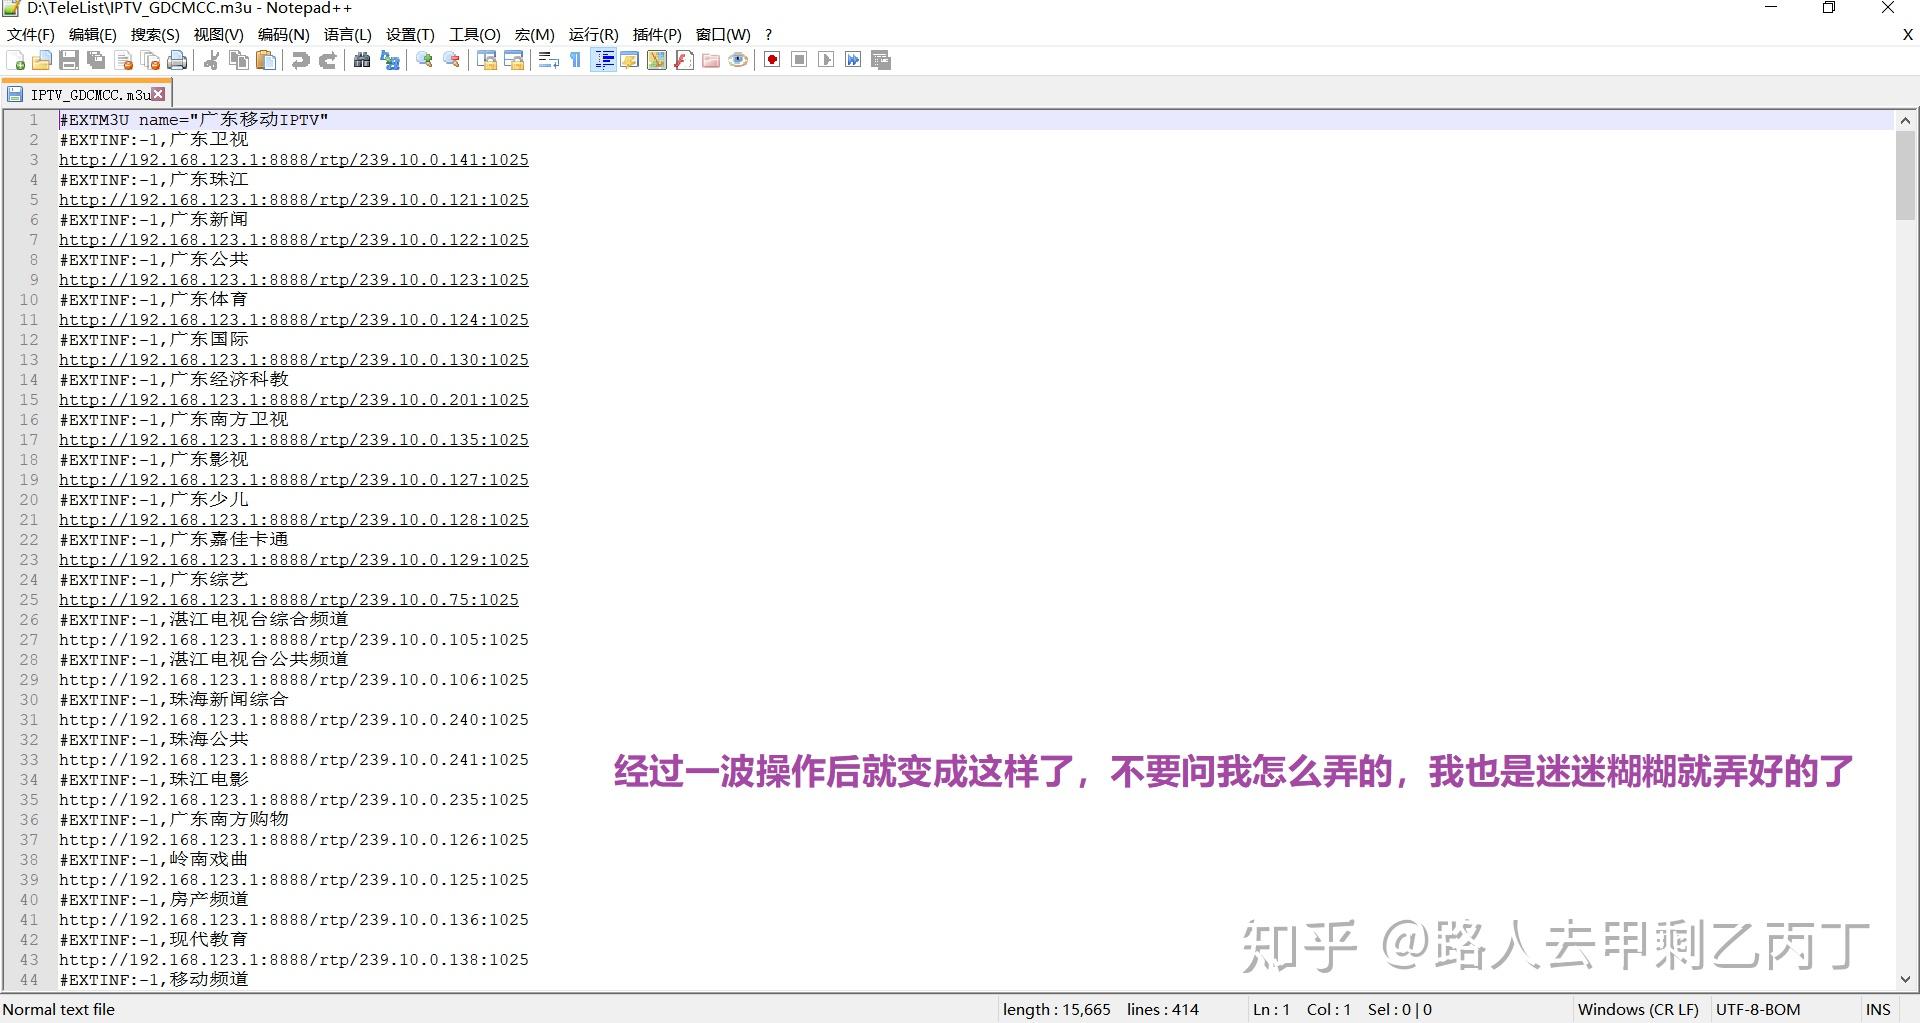The image size is (1920, 1023).
Task: Toggle show all characters
Action: (573, 60)
